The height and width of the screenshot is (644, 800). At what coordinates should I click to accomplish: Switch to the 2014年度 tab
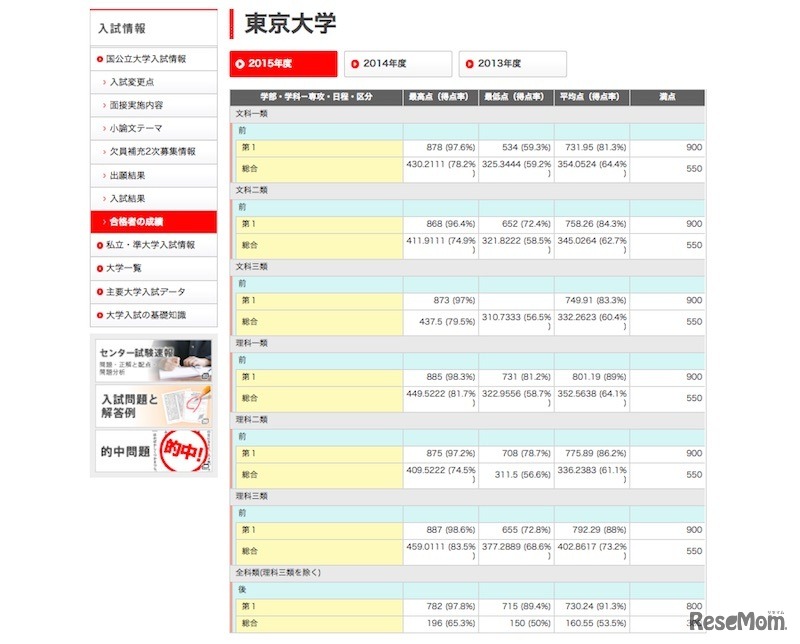click(398, 64)
